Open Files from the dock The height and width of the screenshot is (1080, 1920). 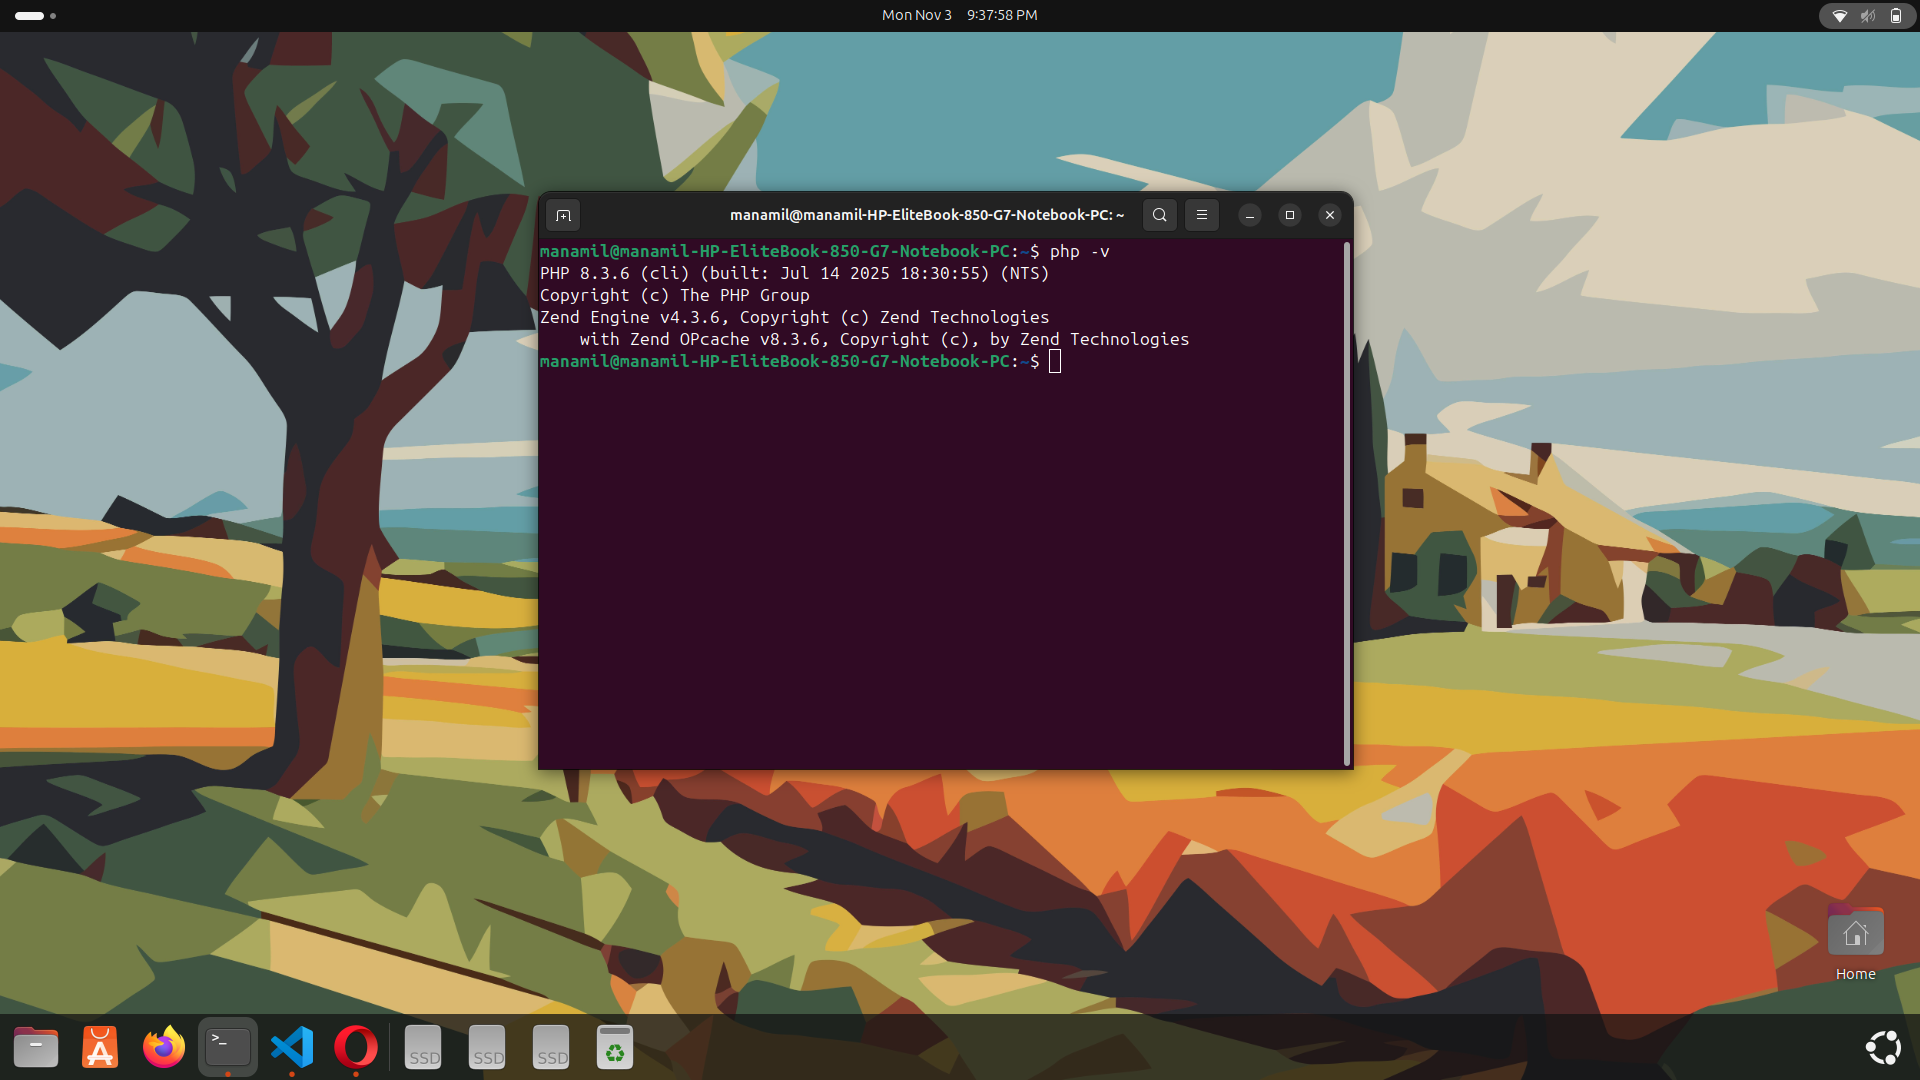pos(36,1047)
